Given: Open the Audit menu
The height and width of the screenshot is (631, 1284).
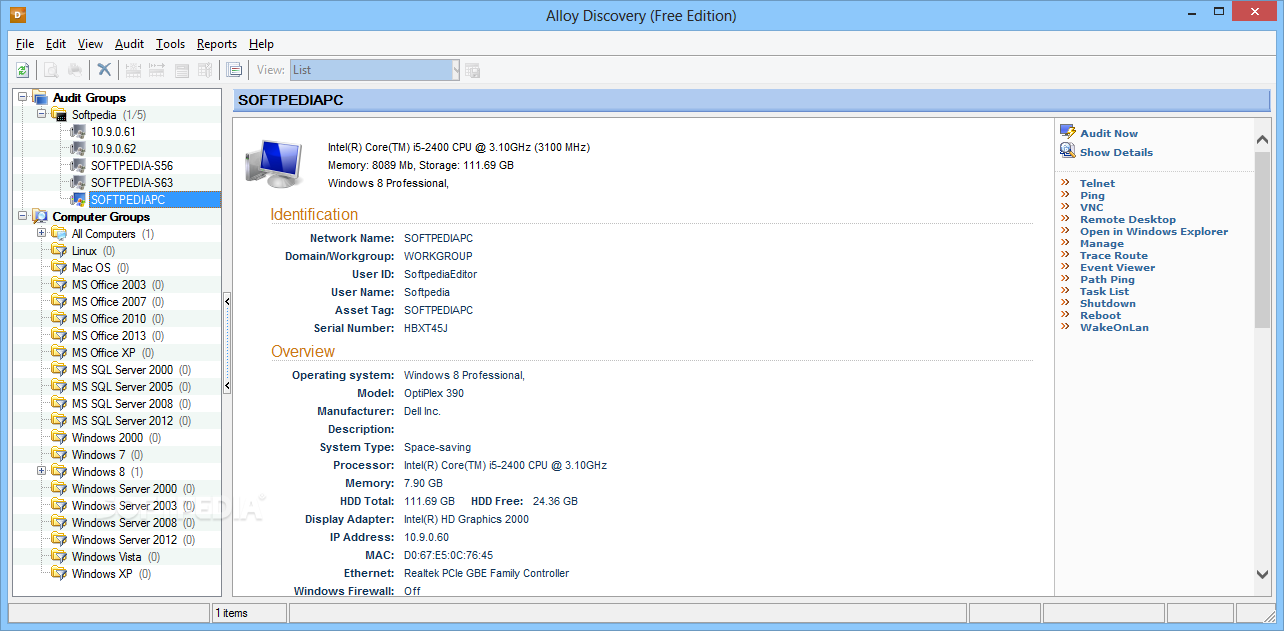Looking at the screenshot, I should coord(129,44).
